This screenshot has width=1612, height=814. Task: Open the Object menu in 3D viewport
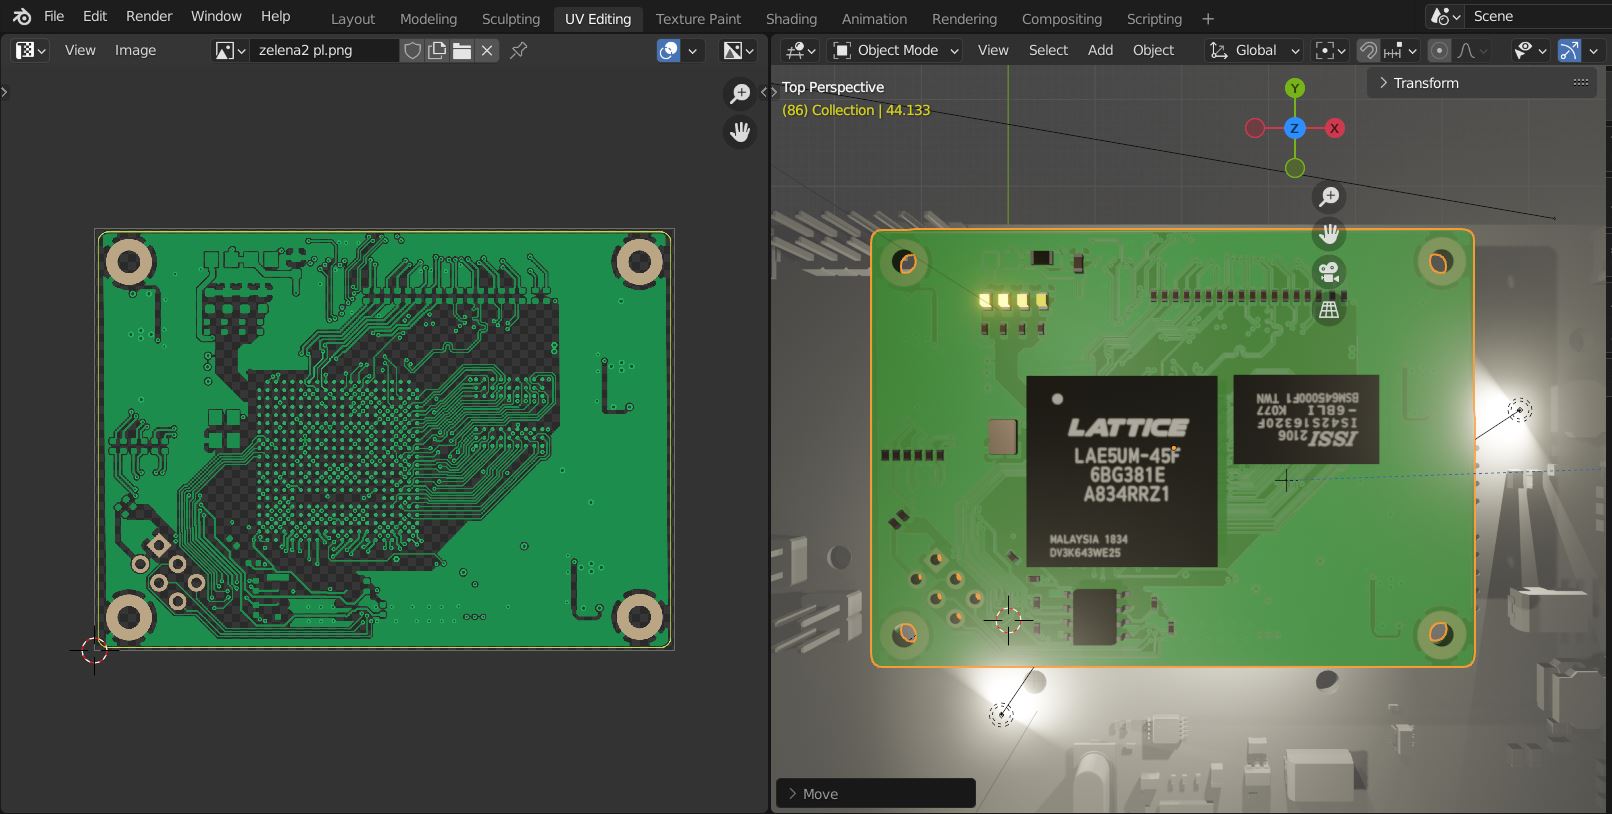coord(1153,50)
